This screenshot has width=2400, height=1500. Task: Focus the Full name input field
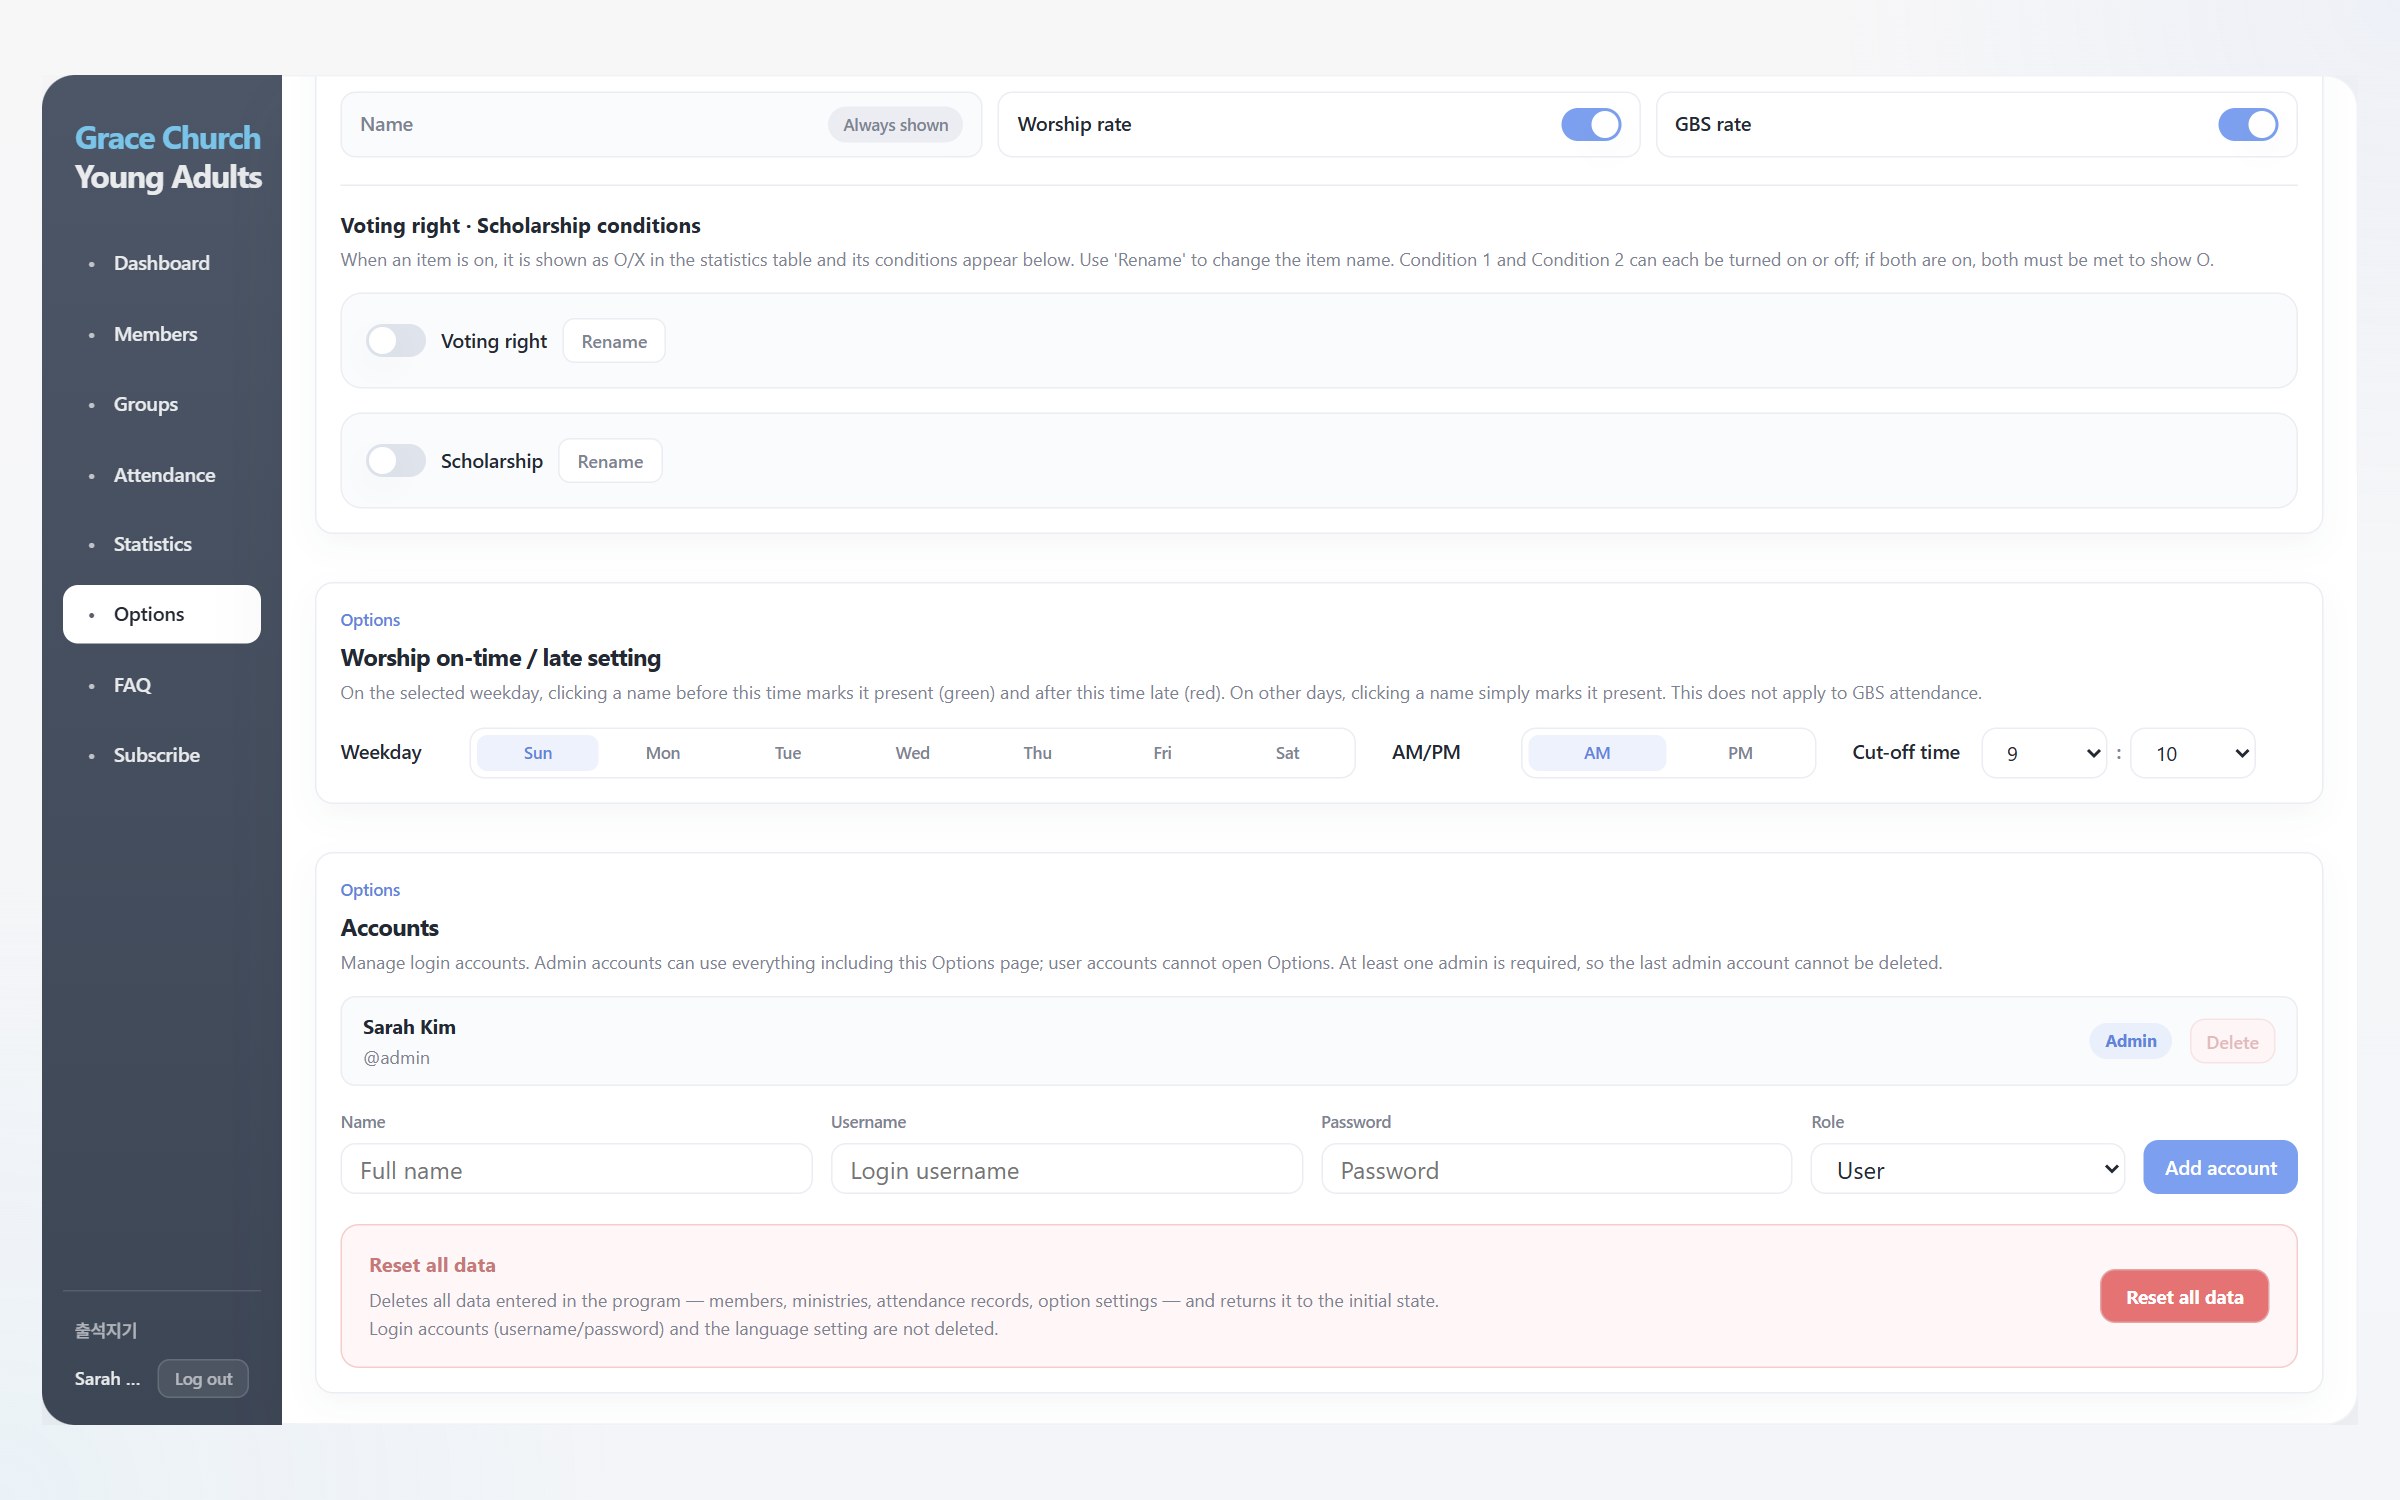576,1169
